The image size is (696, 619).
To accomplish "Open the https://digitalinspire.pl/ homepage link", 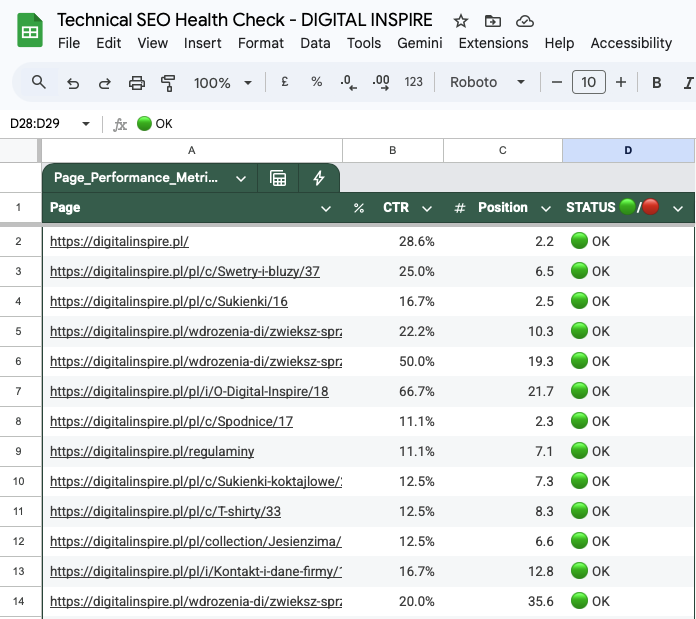I will tap(119, 241).
